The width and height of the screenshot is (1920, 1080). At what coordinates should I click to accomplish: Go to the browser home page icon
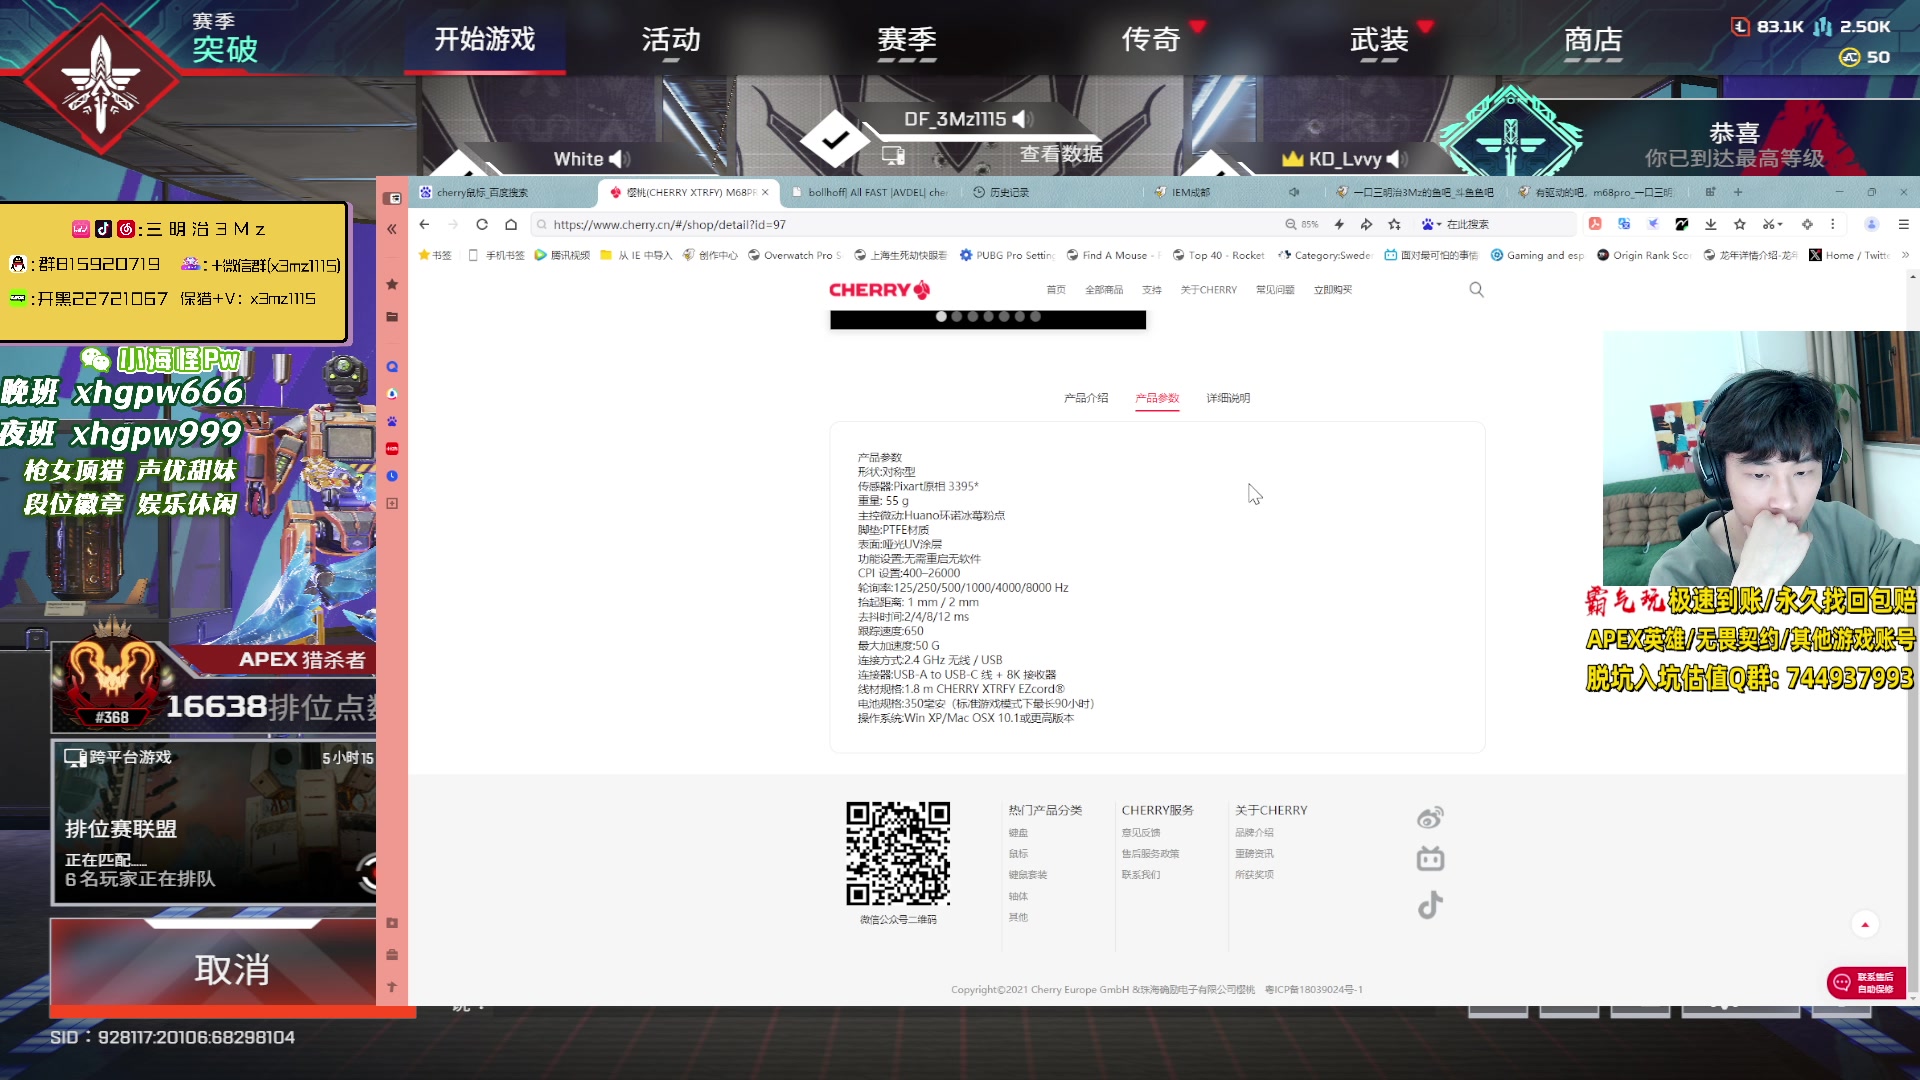[x=511, y=225]
